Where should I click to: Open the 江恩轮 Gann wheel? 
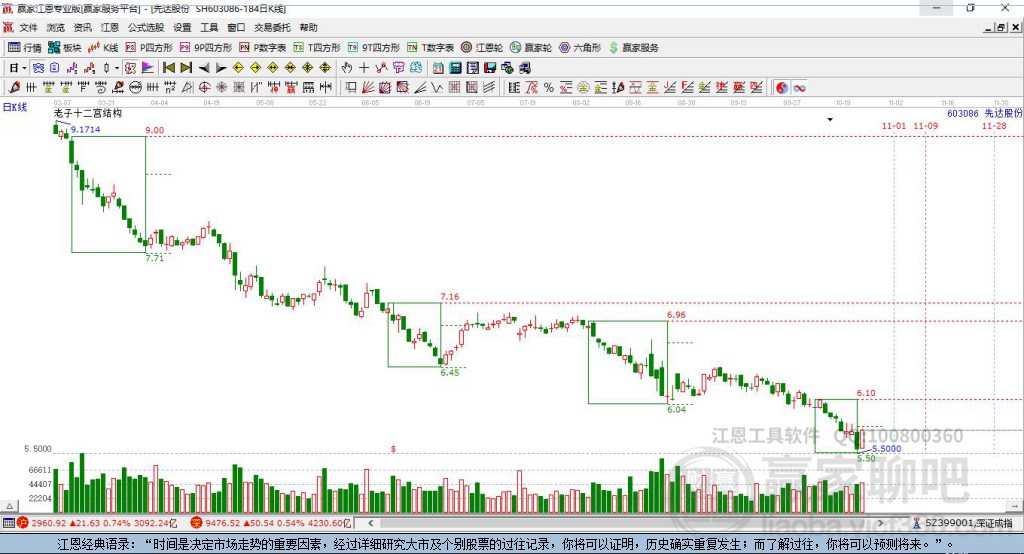pyautogui.click(x=482, y=48)
